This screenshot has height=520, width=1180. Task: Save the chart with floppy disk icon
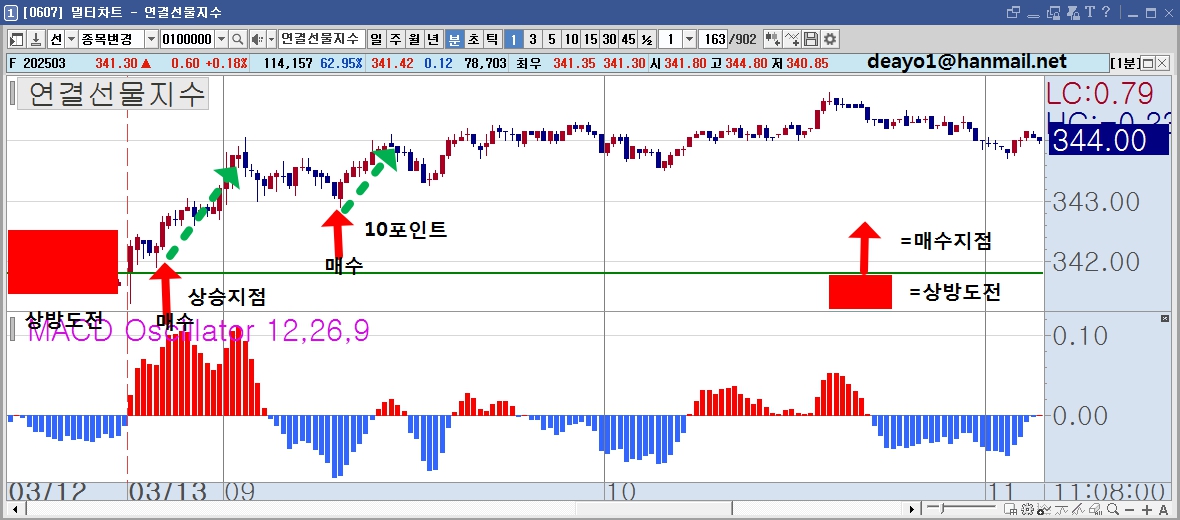point(811,39)
